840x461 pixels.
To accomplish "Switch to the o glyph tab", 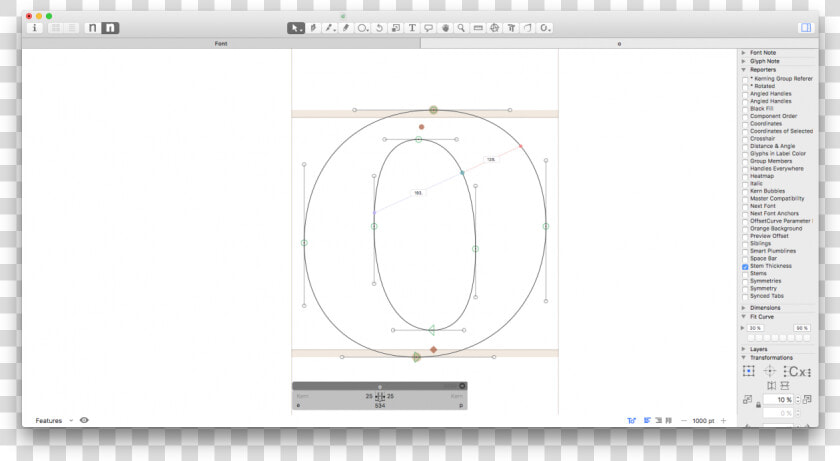I will click(619, 43).
